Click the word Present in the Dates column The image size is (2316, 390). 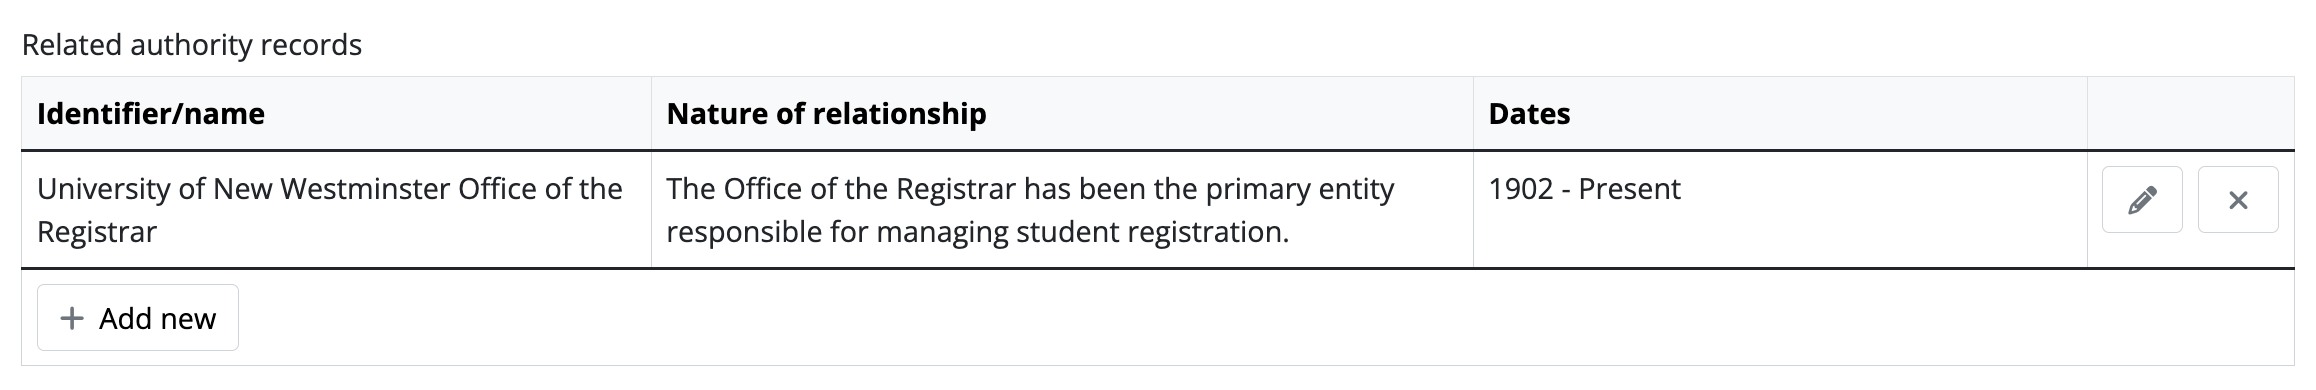click(1629, 189)
